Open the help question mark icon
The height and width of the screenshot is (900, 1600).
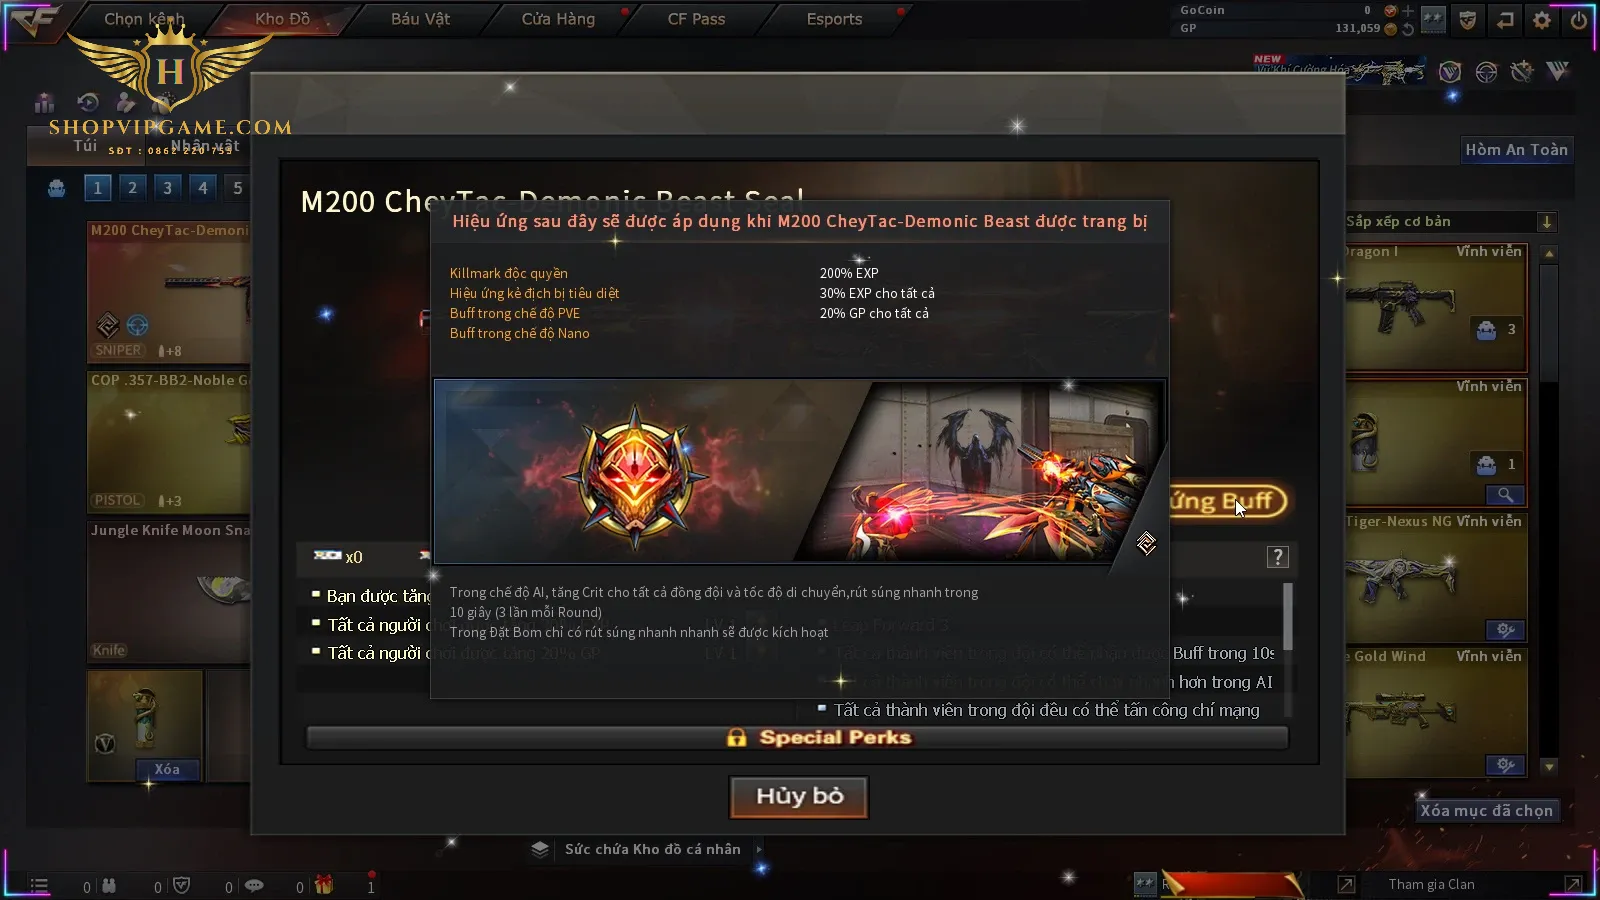coord(1277,557)
